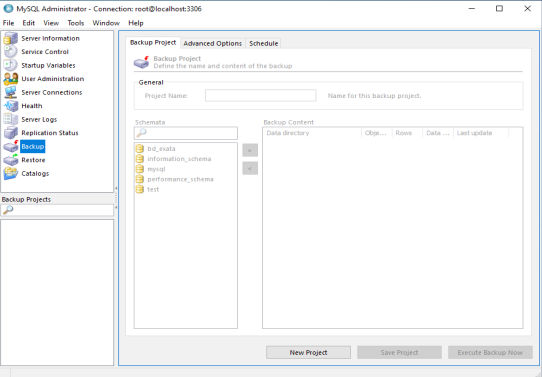Click the Rows column header
This screenshot has width=542, height=377.
point(407,133)
